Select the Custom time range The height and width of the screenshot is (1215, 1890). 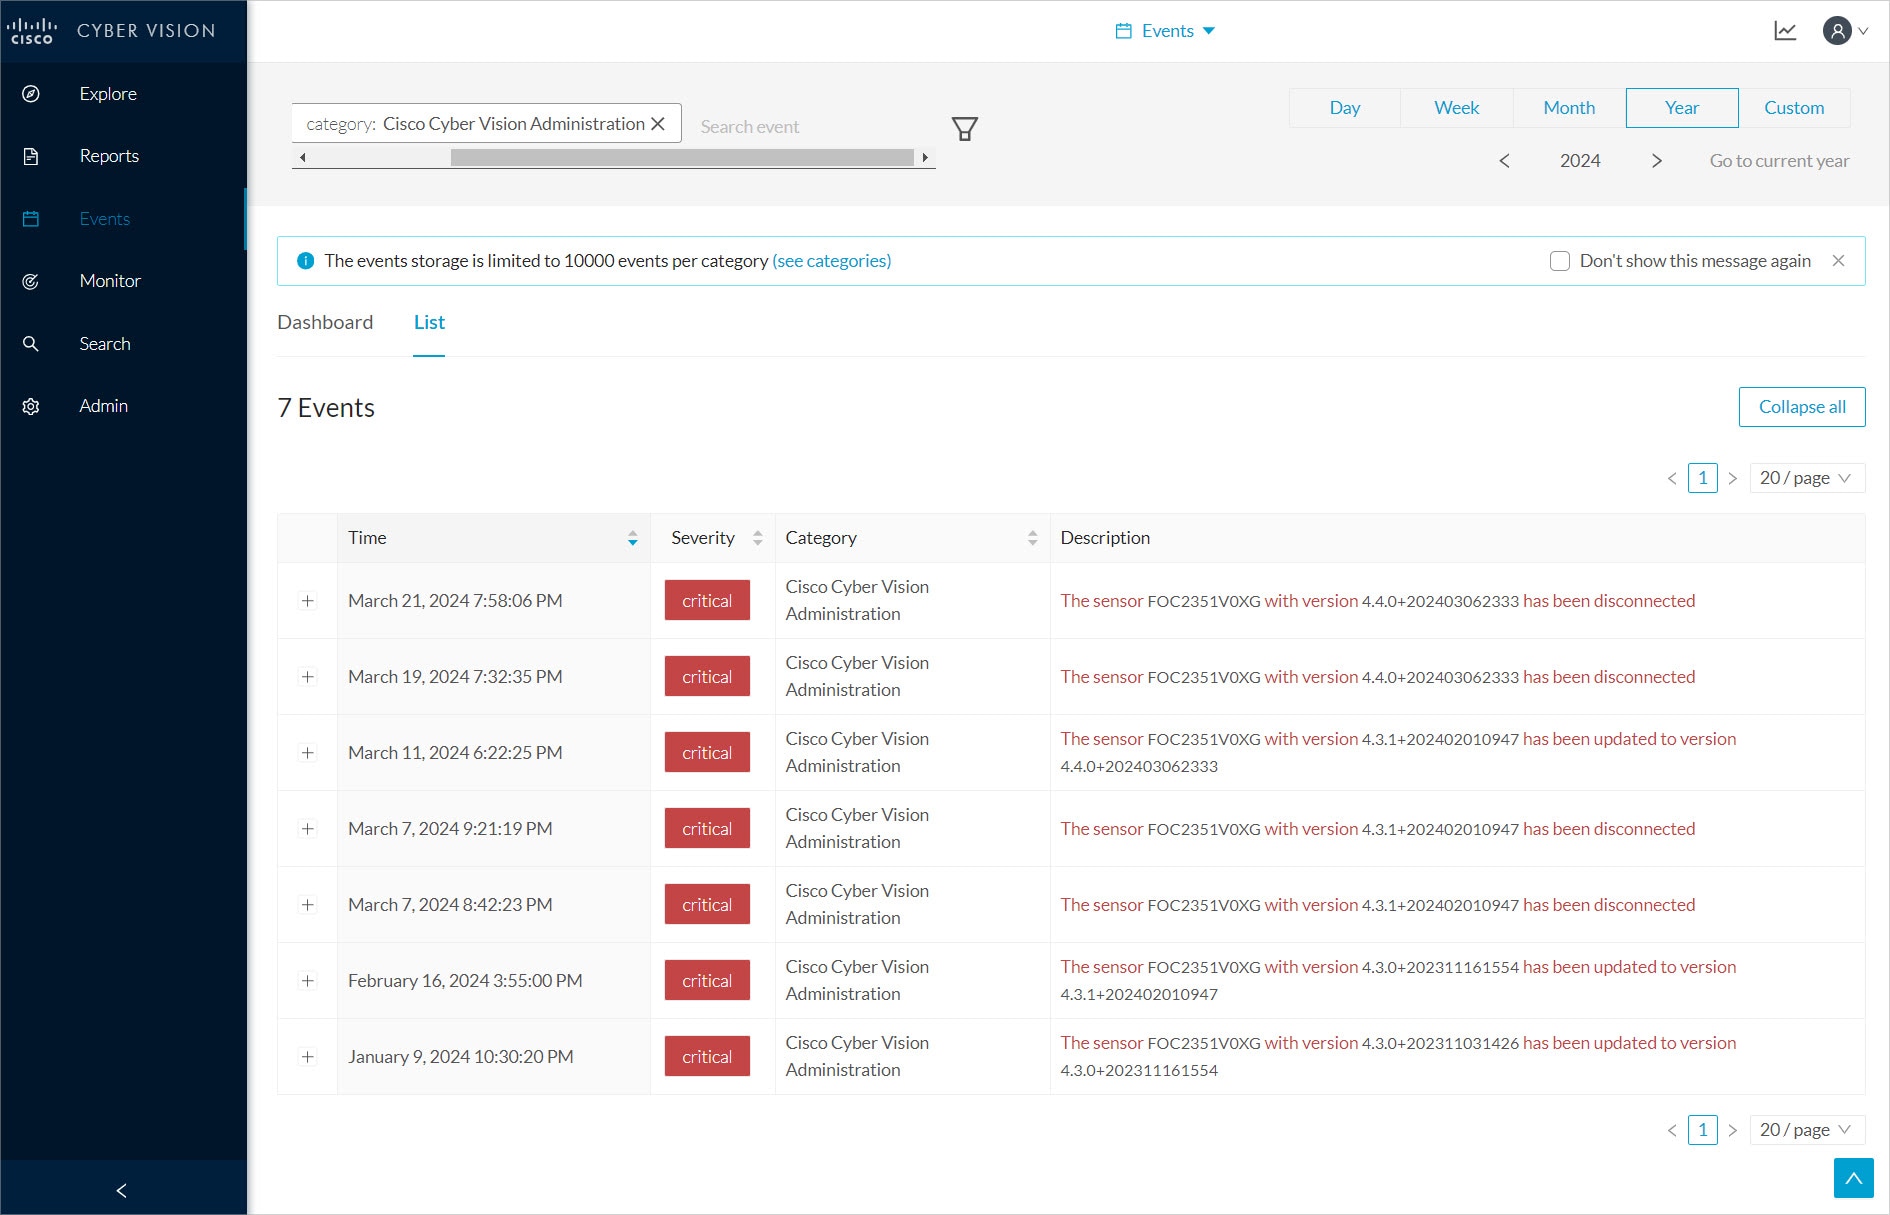pyautogui.click(x=1794, y=108)
